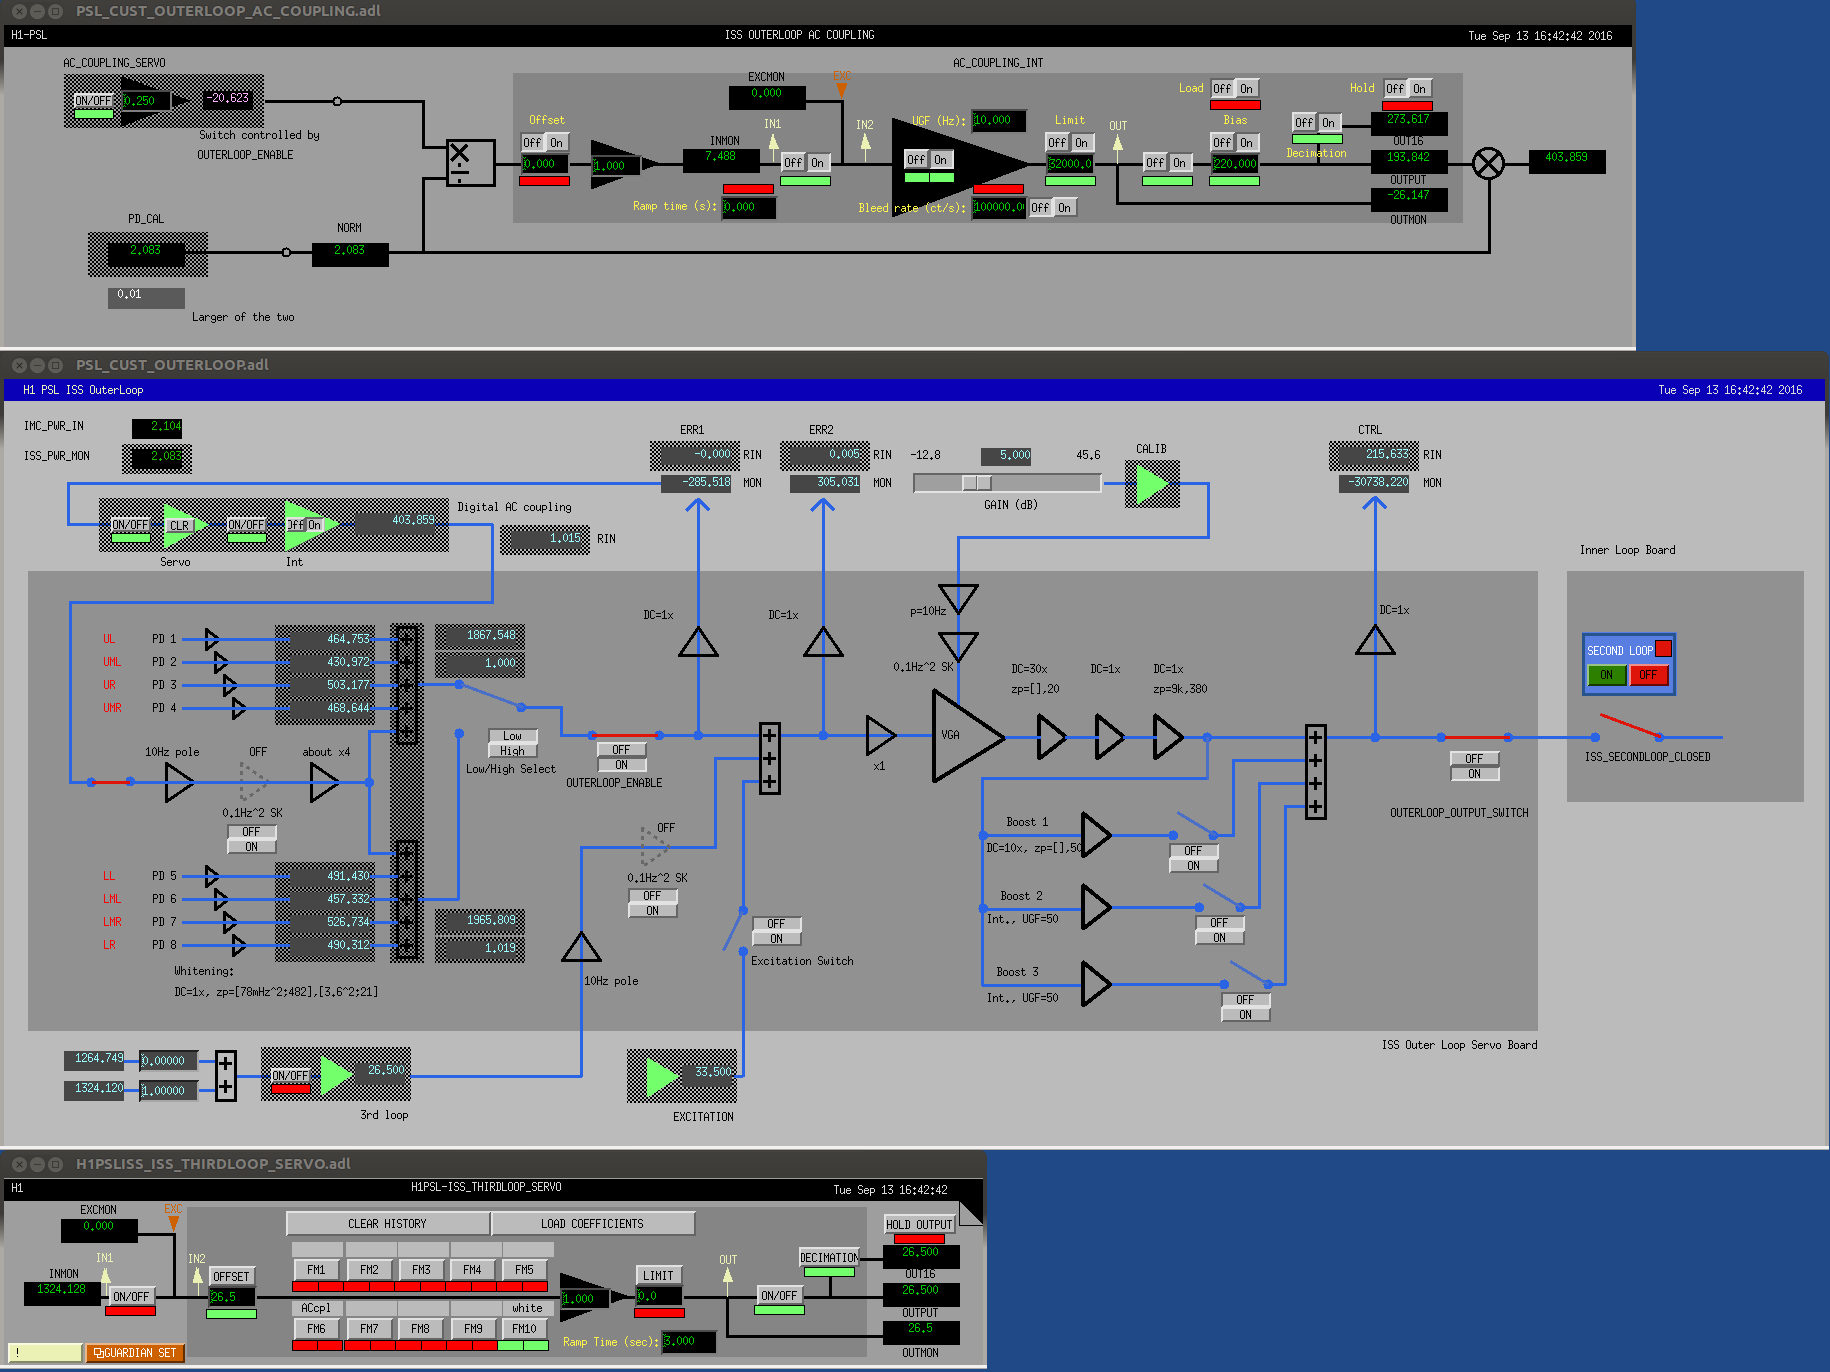The height and width of the screenshot is (1372, 1830).
Task: Switch Excitation Switch ON
Action: (x=776, y=939)
